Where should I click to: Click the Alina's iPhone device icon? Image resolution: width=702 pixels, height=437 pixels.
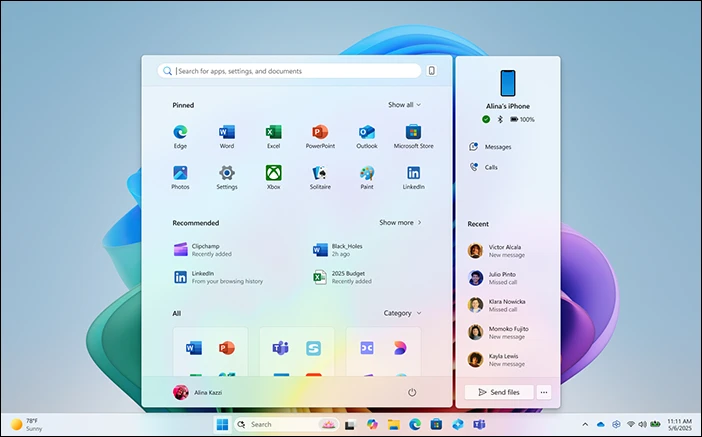tap(508, 83)
